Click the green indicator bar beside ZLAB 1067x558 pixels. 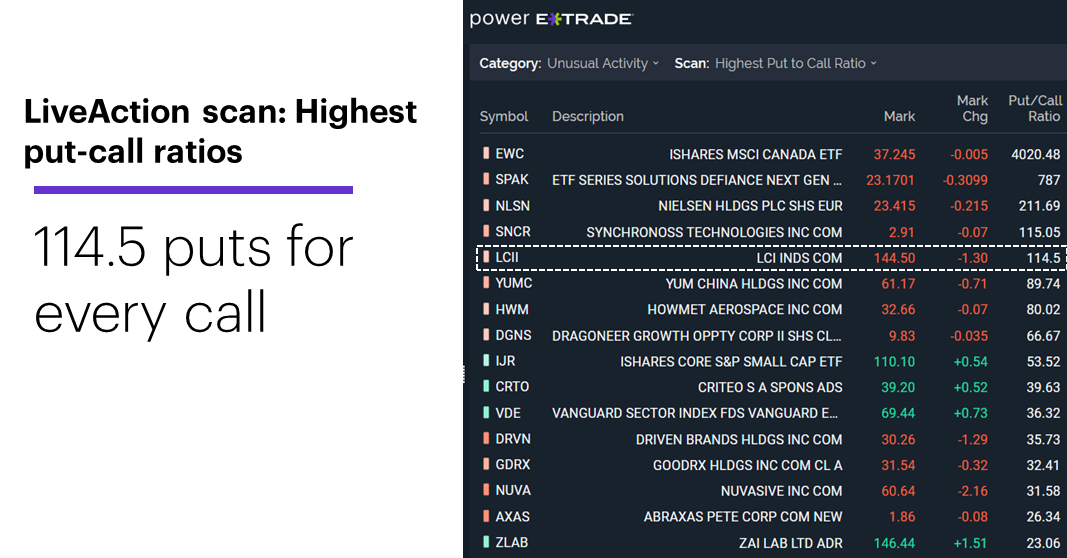pos(486,542)
